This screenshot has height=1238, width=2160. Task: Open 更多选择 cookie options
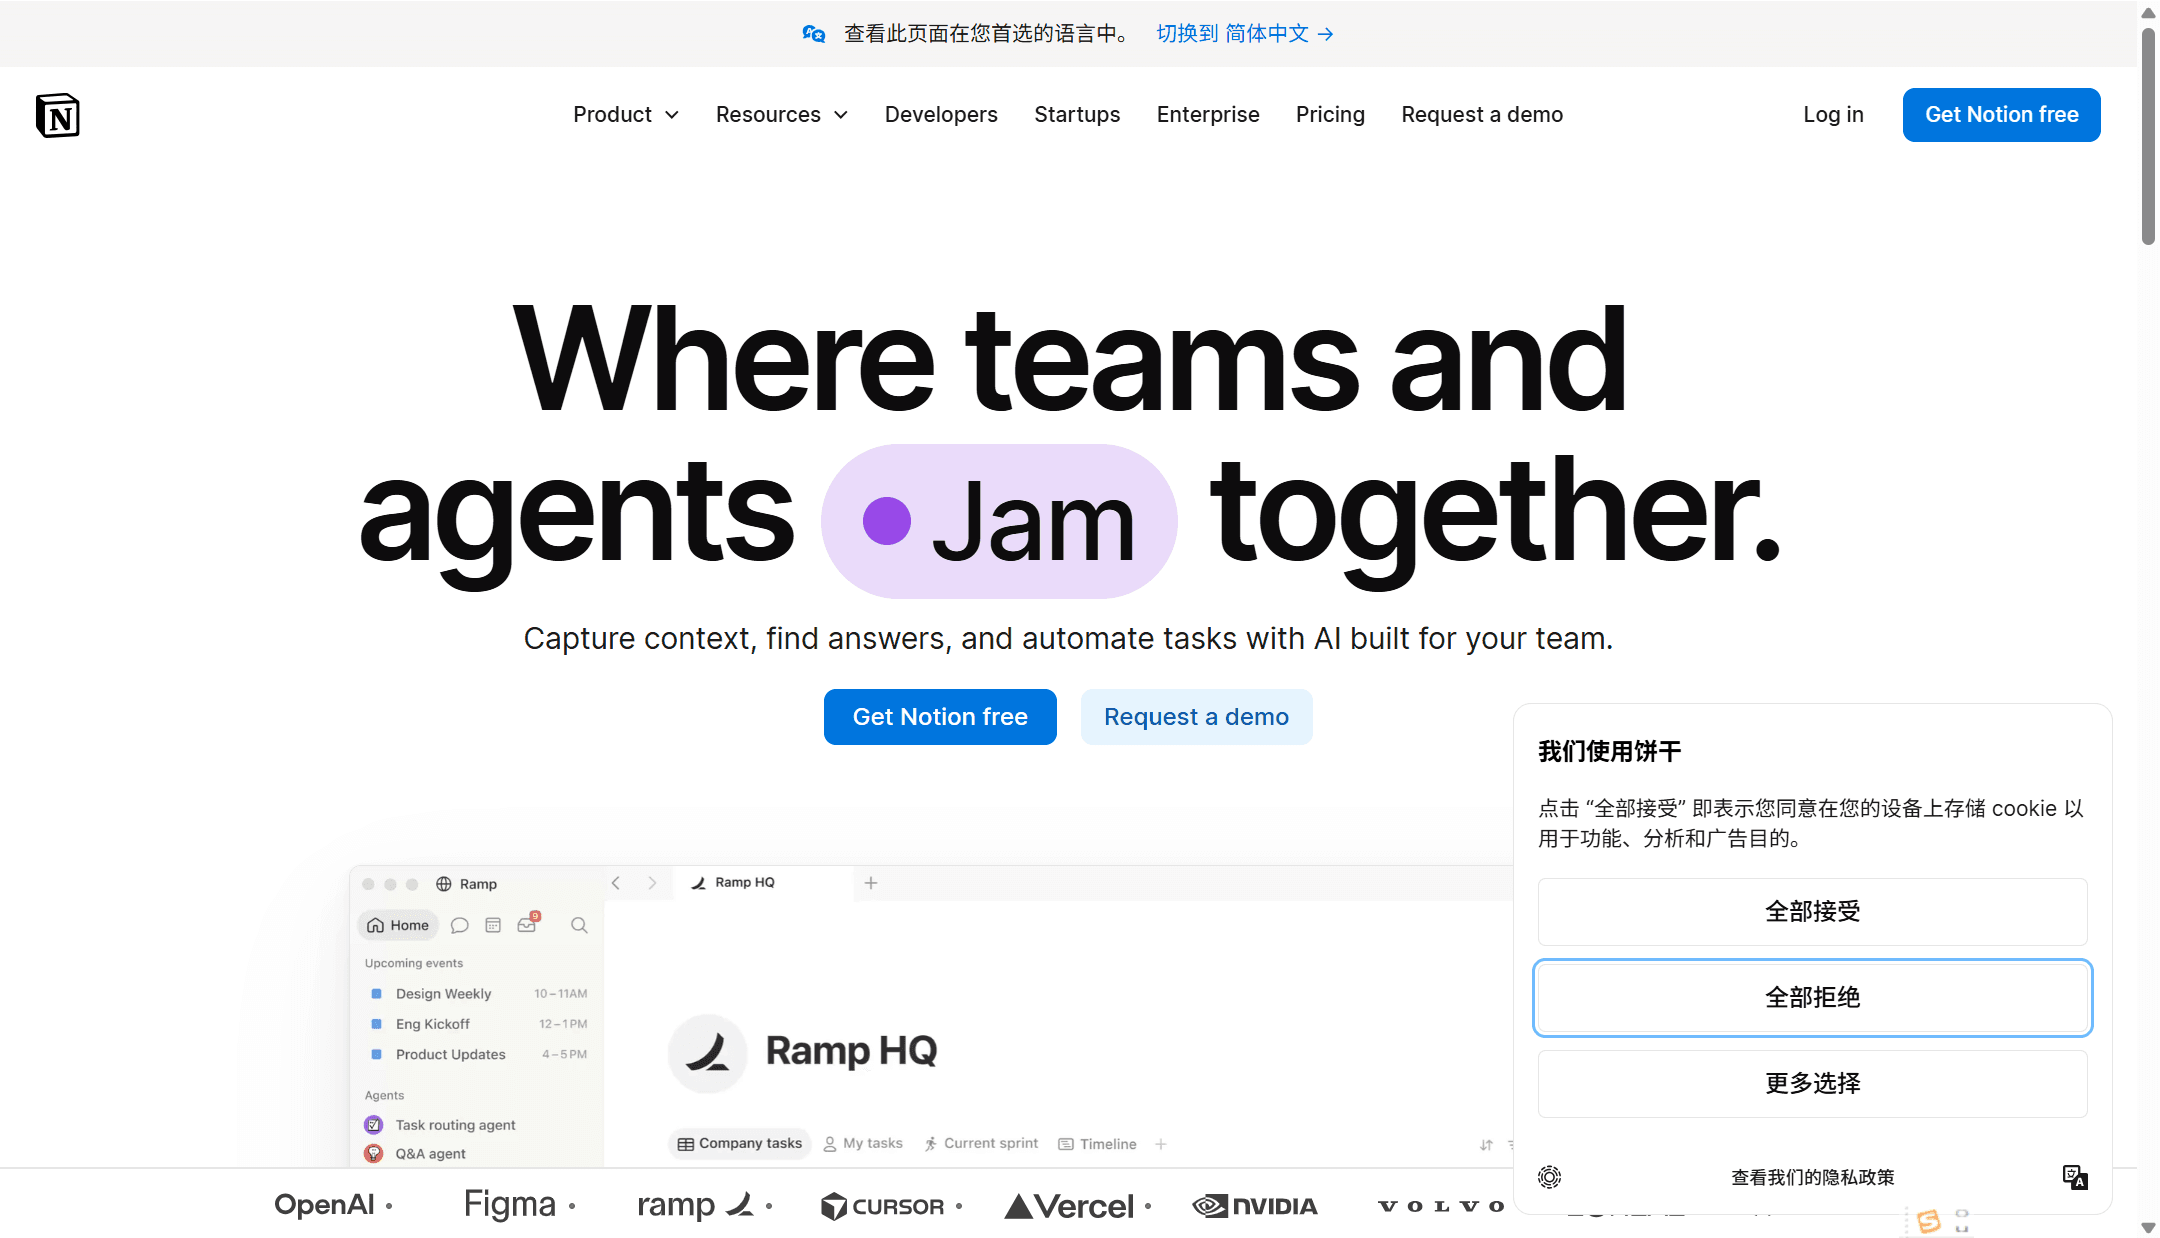point(1812,1084)
